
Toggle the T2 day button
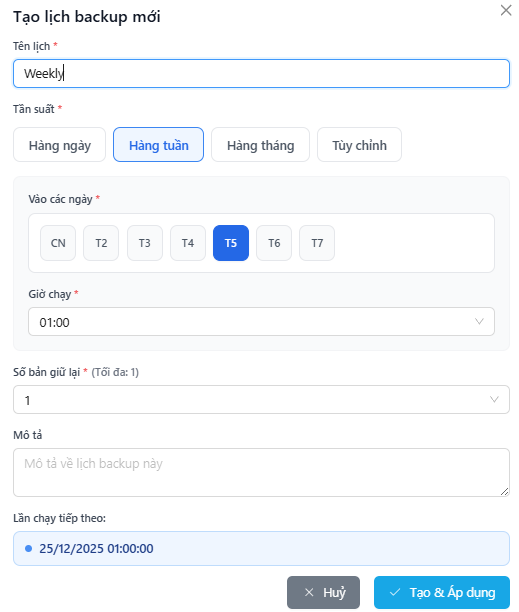click(101, 243)
